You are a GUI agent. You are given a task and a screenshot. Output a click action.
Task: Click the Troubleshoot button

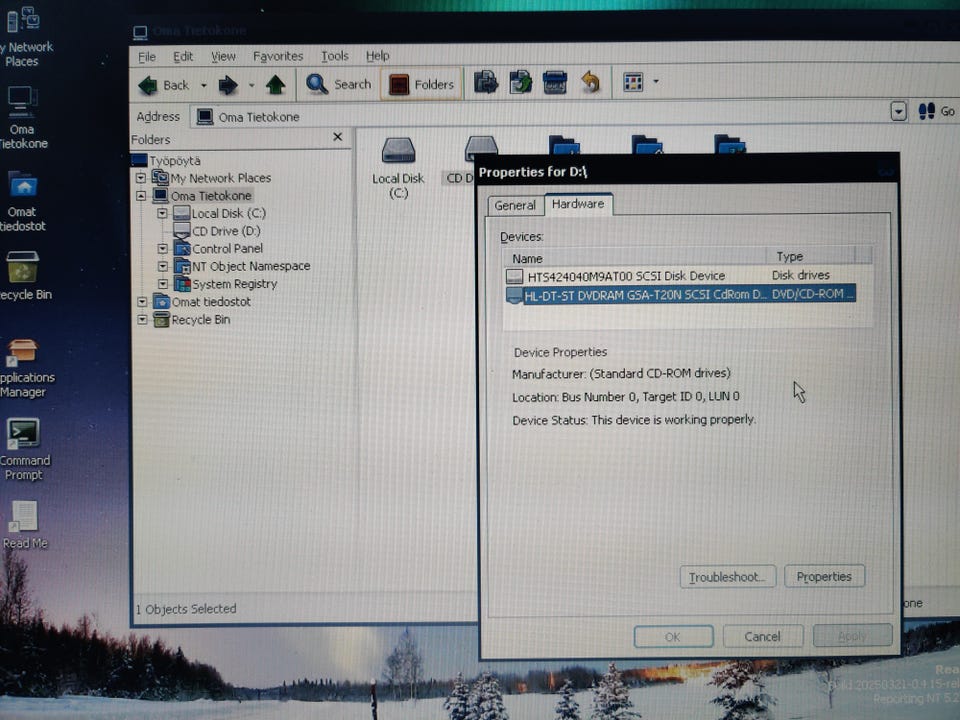coord(727,577)
